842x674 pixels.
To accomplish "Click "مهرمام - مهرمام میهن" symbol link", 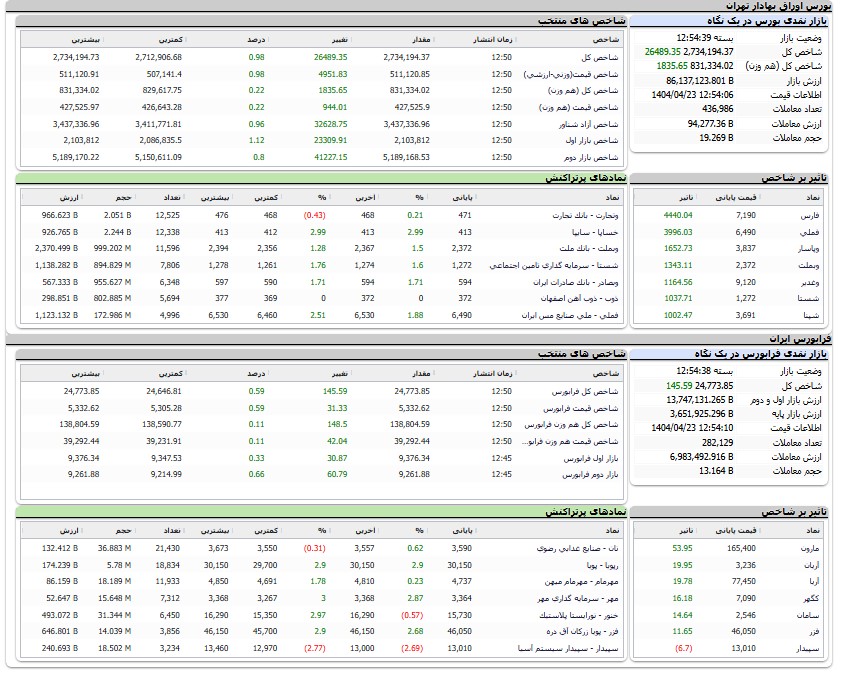I will point(582,582).
